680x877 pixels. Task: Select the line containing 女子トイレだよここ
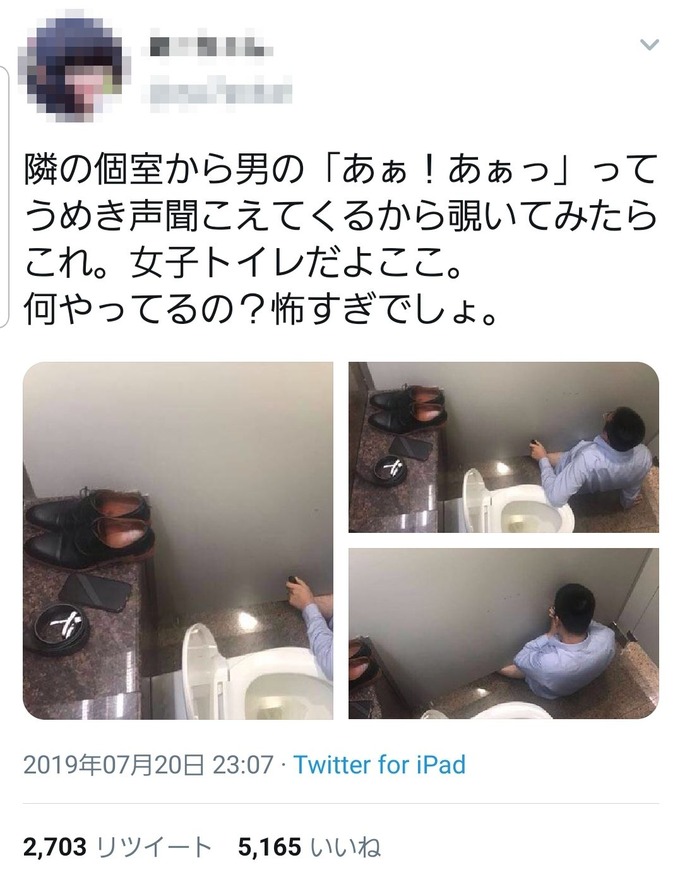[x=244, y=262]
